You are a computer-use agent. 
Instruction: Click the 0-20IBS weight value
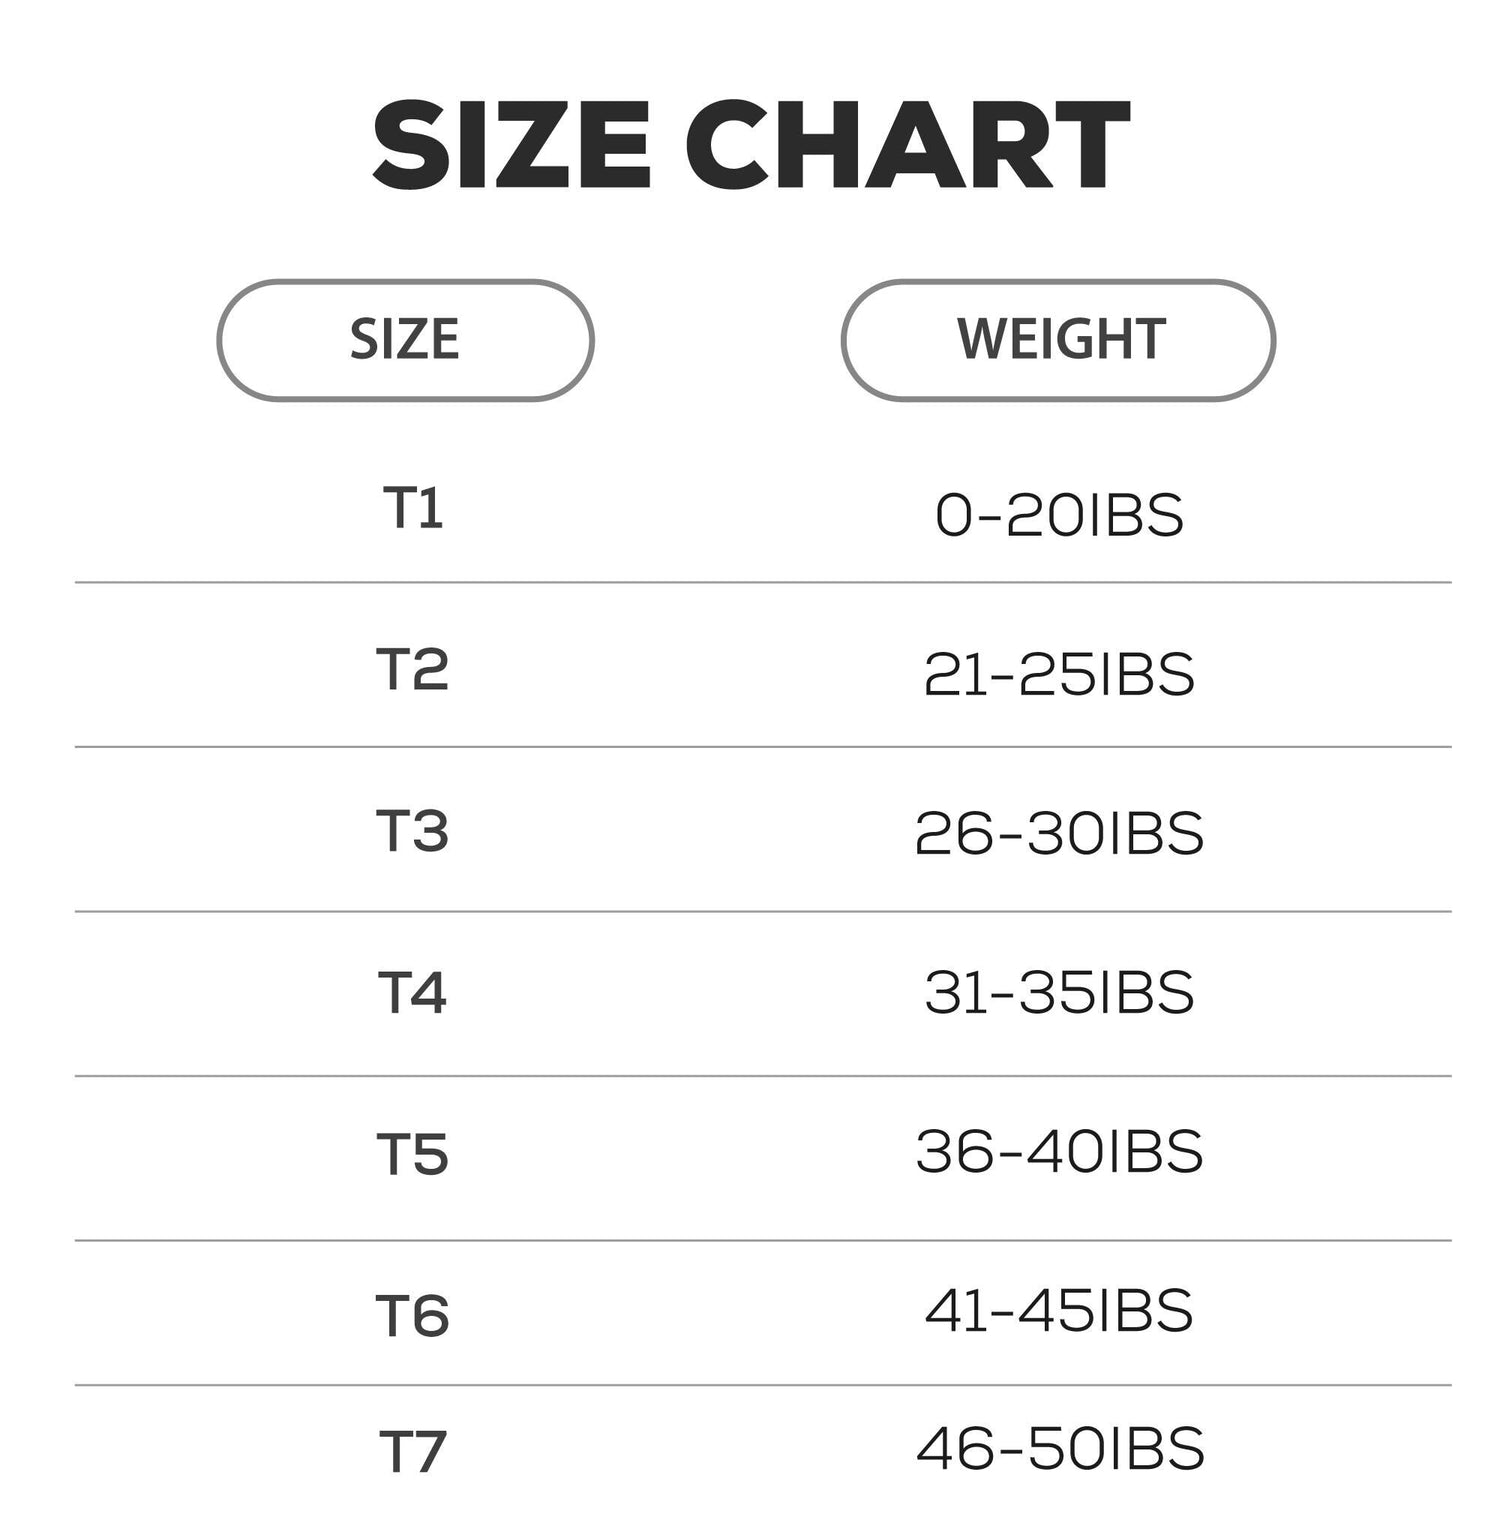point(1059,516)
